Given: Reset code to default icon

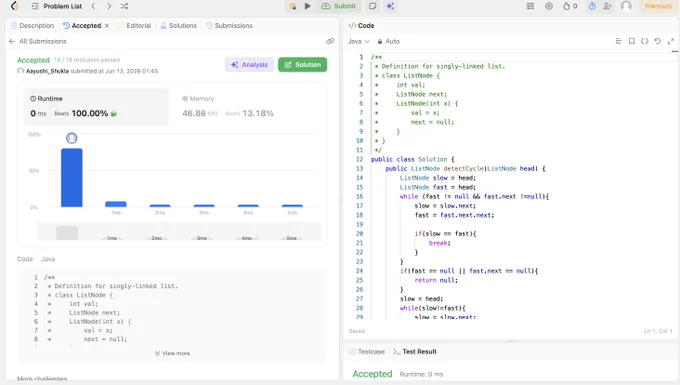Looking at the screenshot, I should [657, 41].
